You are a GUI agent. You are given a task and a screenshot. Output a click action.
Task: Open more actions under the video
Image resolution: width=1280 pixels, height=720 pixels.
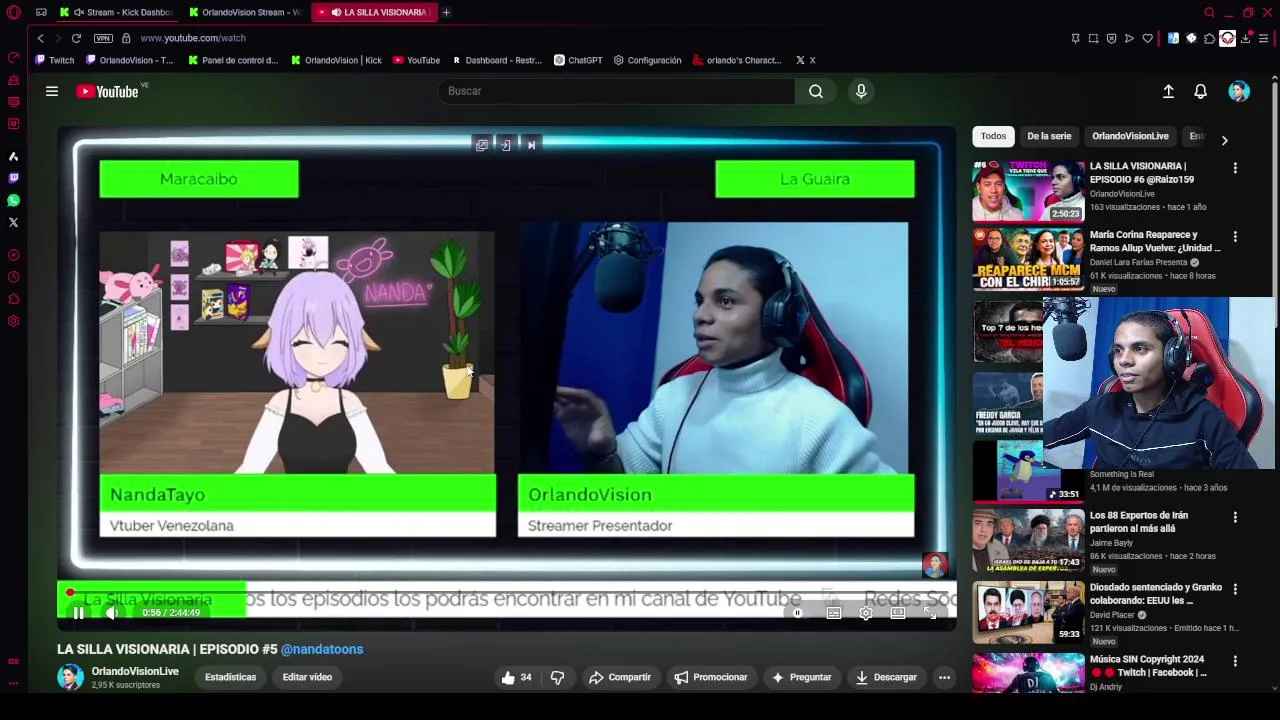(944, 677)
